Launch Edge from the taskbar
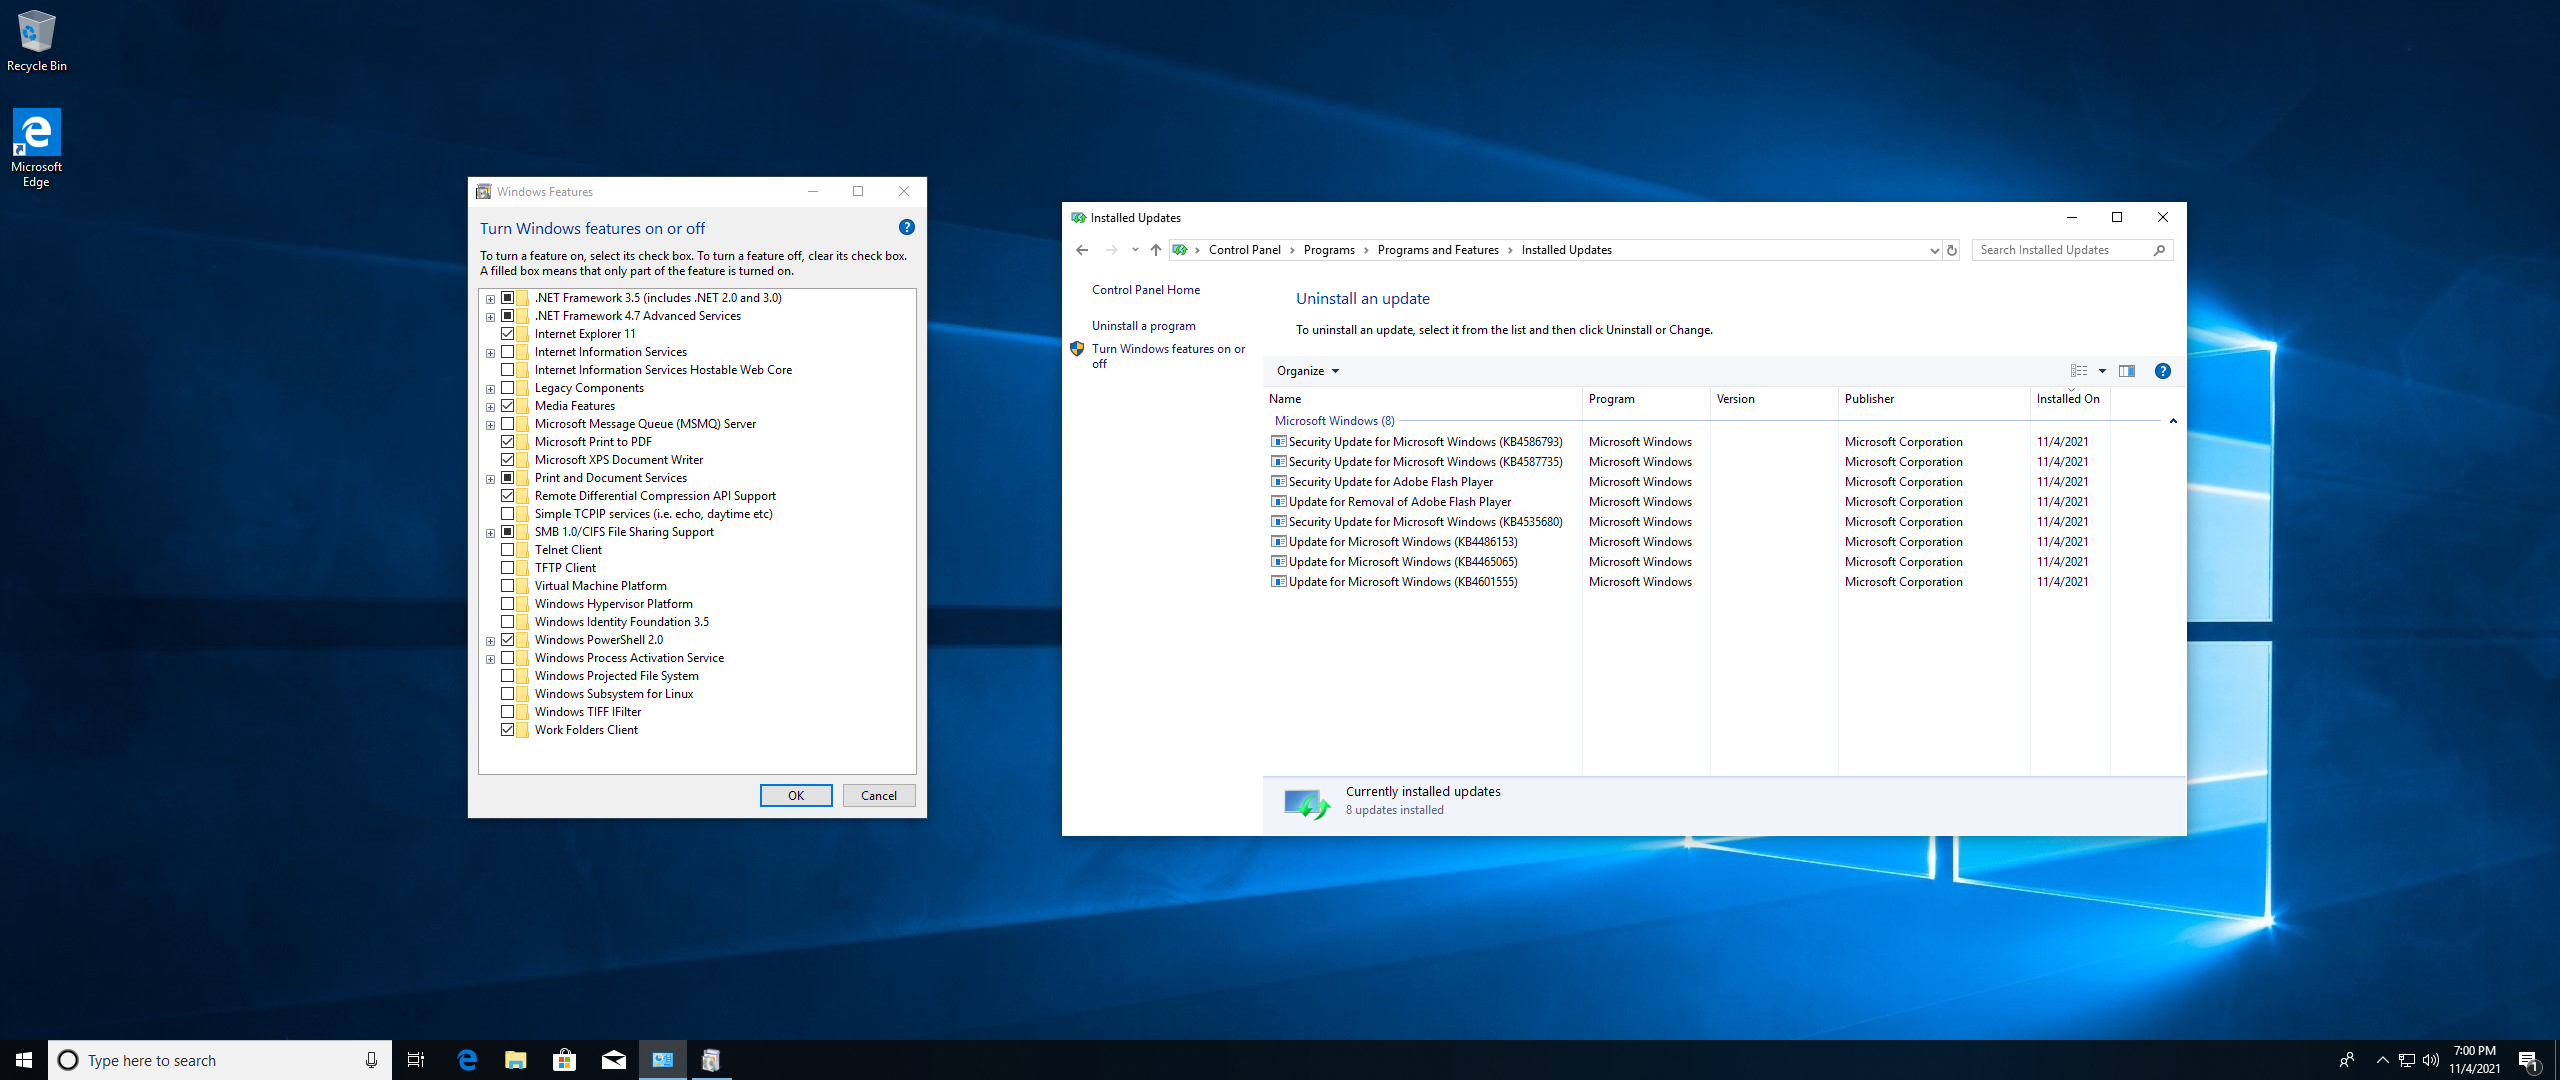 467,1060
